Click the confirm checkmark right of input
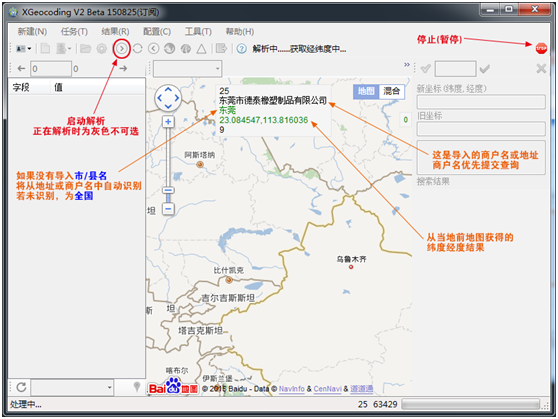 tap(485, 68)
